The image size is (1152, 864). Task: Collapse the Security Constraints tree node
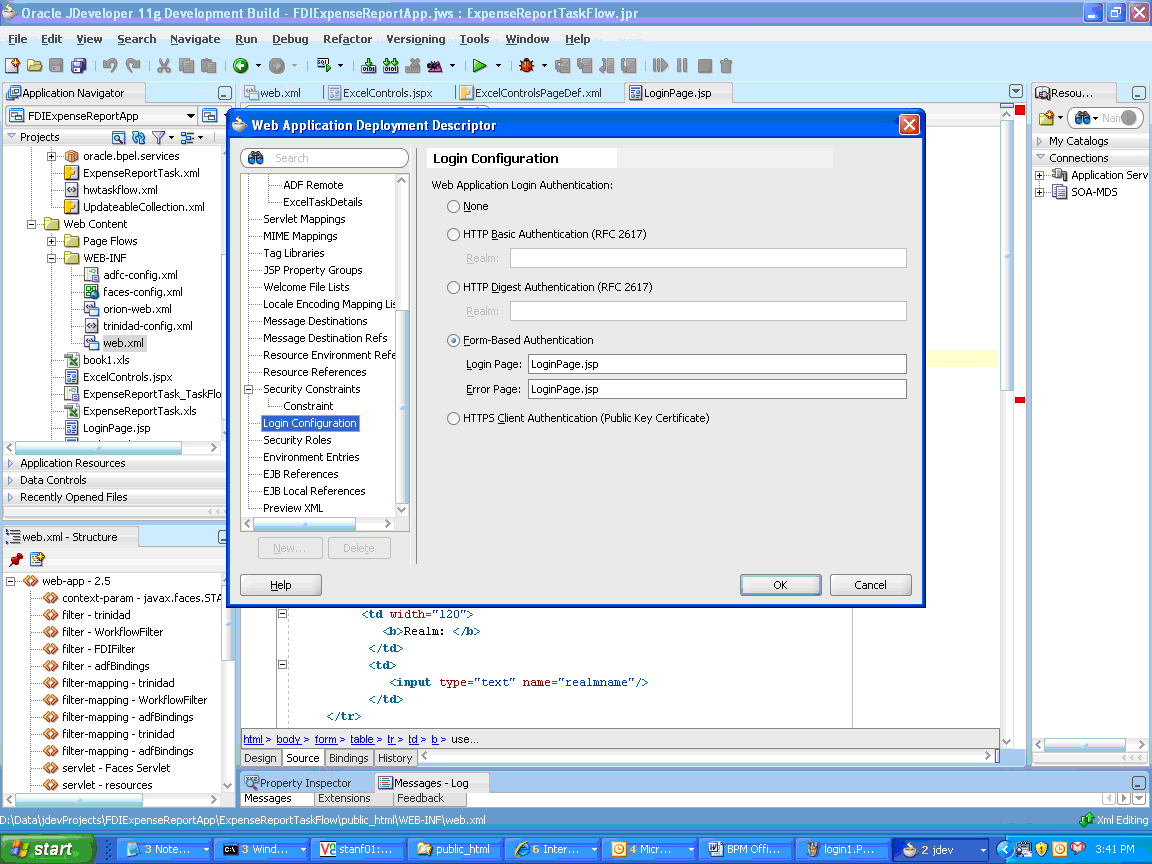250,389
